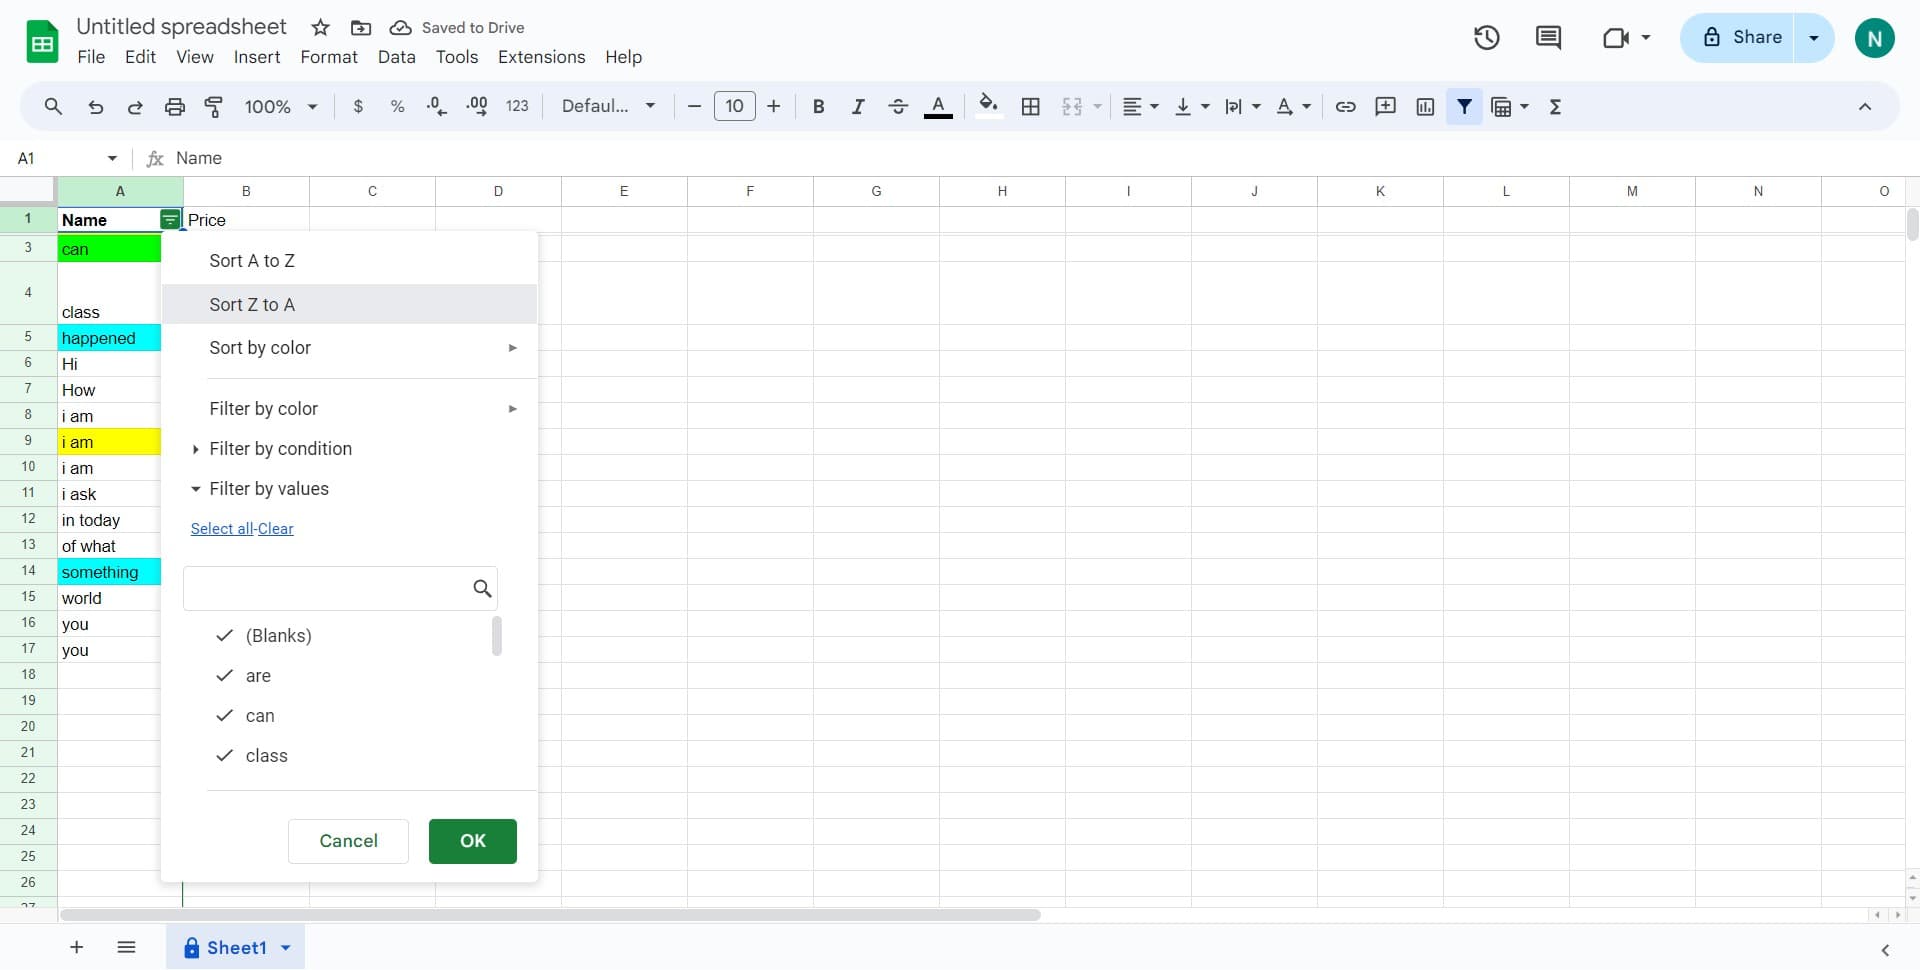The image size is (1920, 970).
Task: Open the Extensions menu
Action: click(541, 57)
